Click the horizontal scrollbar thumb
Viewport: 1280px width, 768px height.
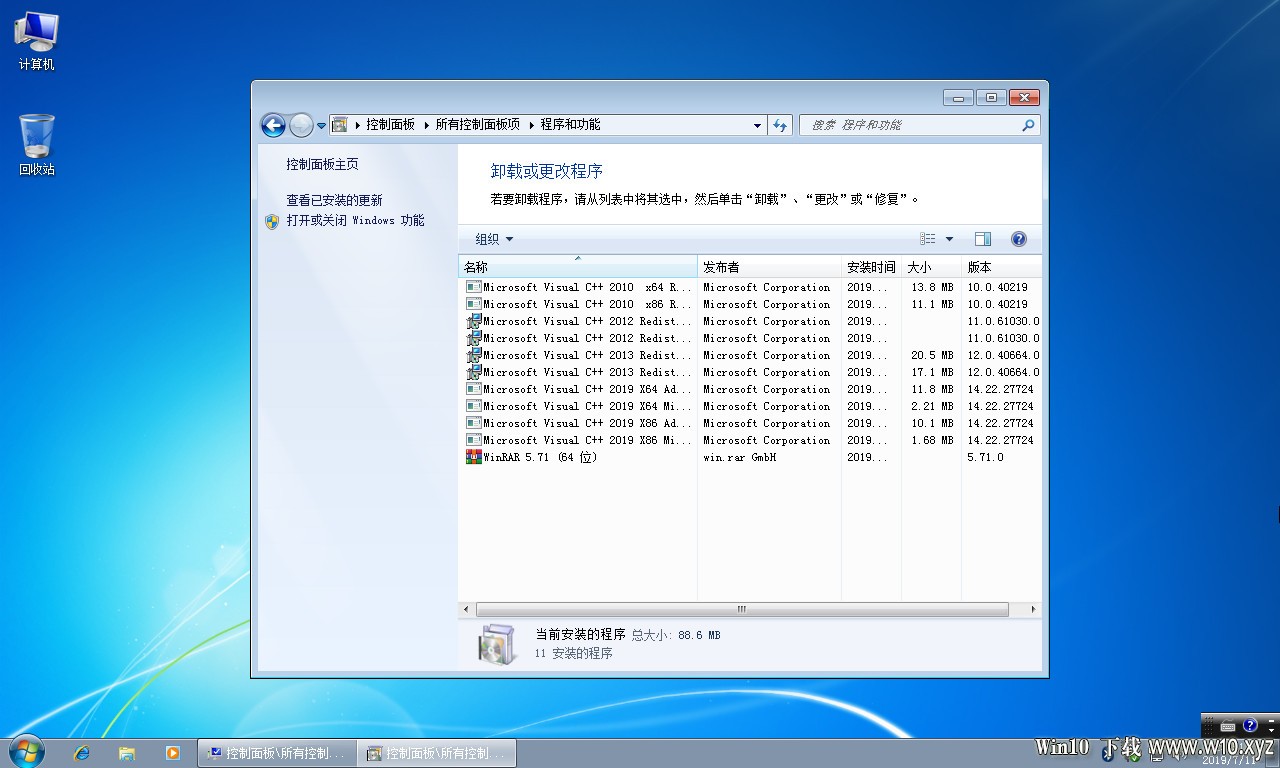(742, 609)
